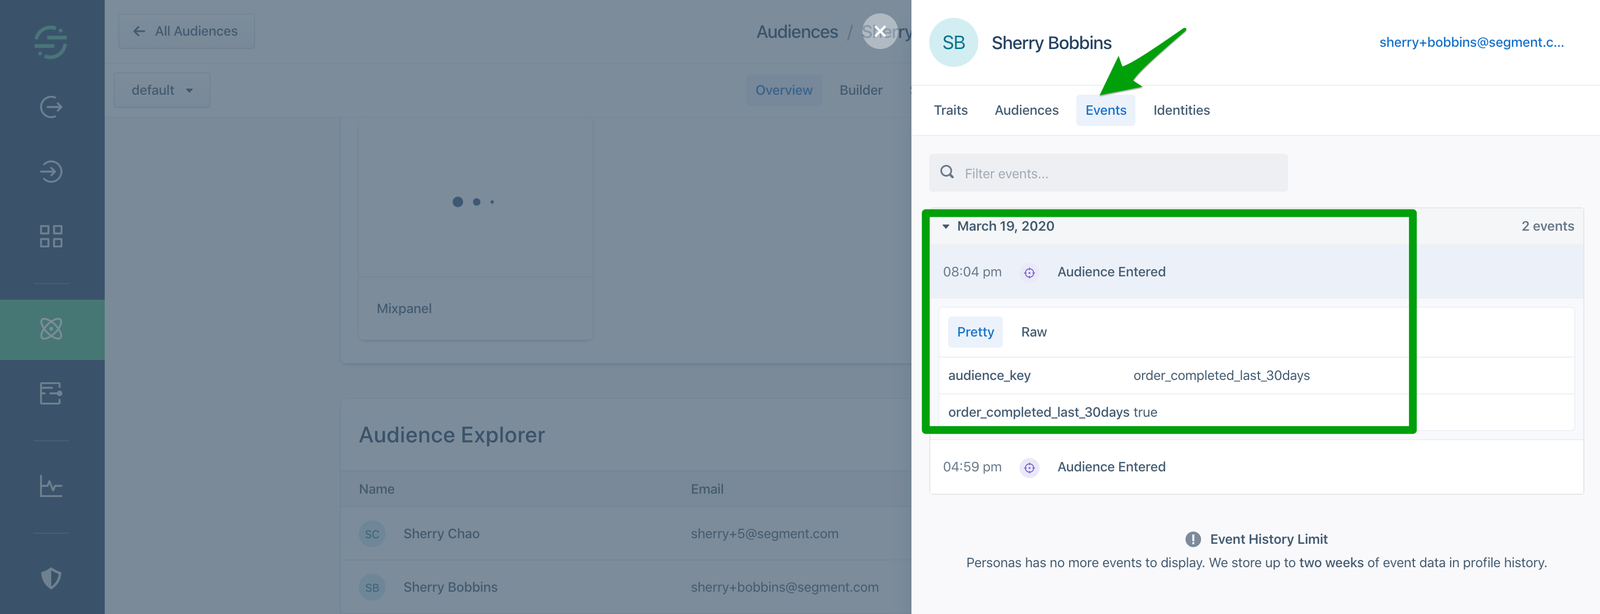Open the Audiences tab in profile panel

point(1026,110)
